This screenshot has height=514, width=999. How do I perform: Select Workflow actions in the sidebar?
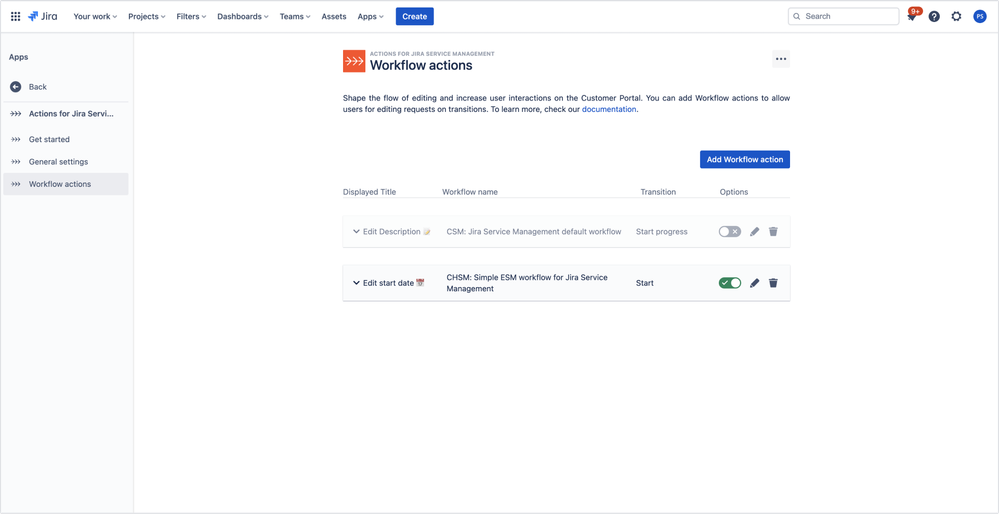point(66,184)
